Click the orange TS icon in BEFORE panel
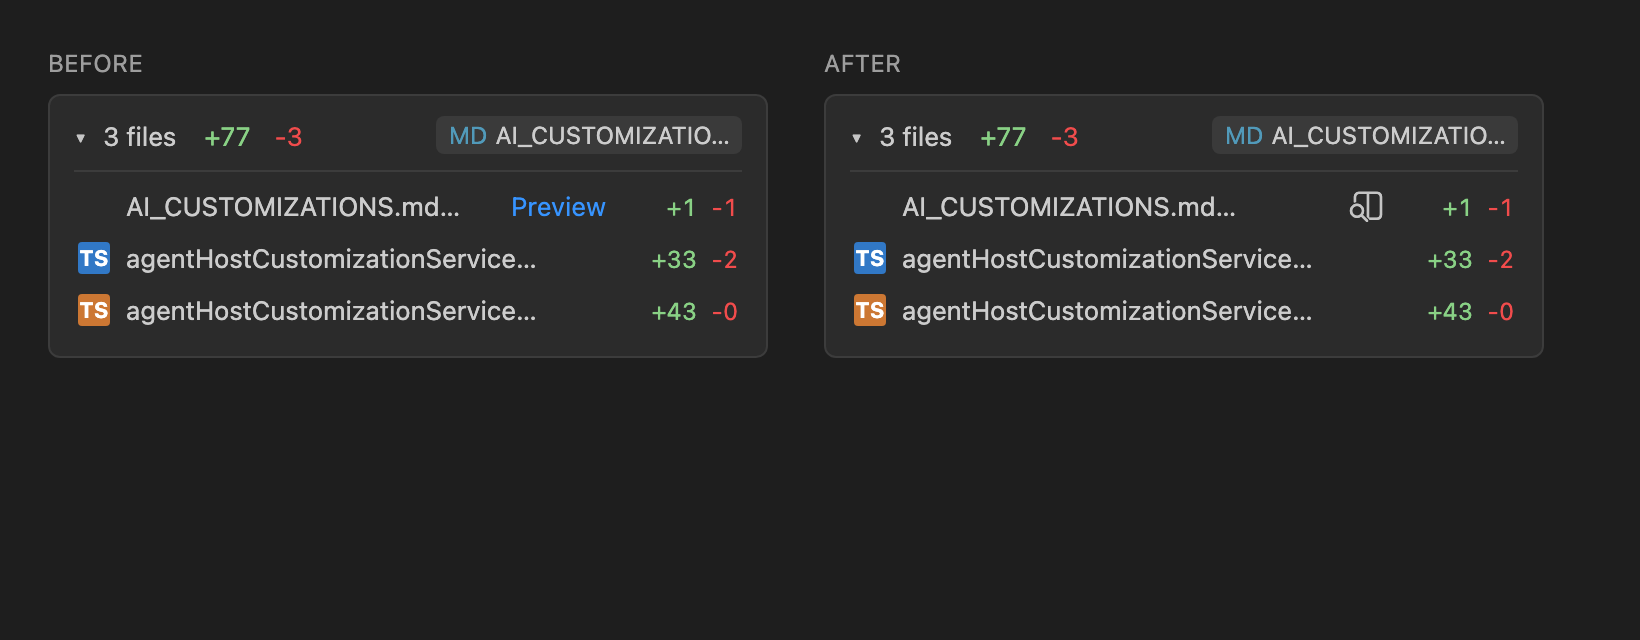 [x=94, y=311]
